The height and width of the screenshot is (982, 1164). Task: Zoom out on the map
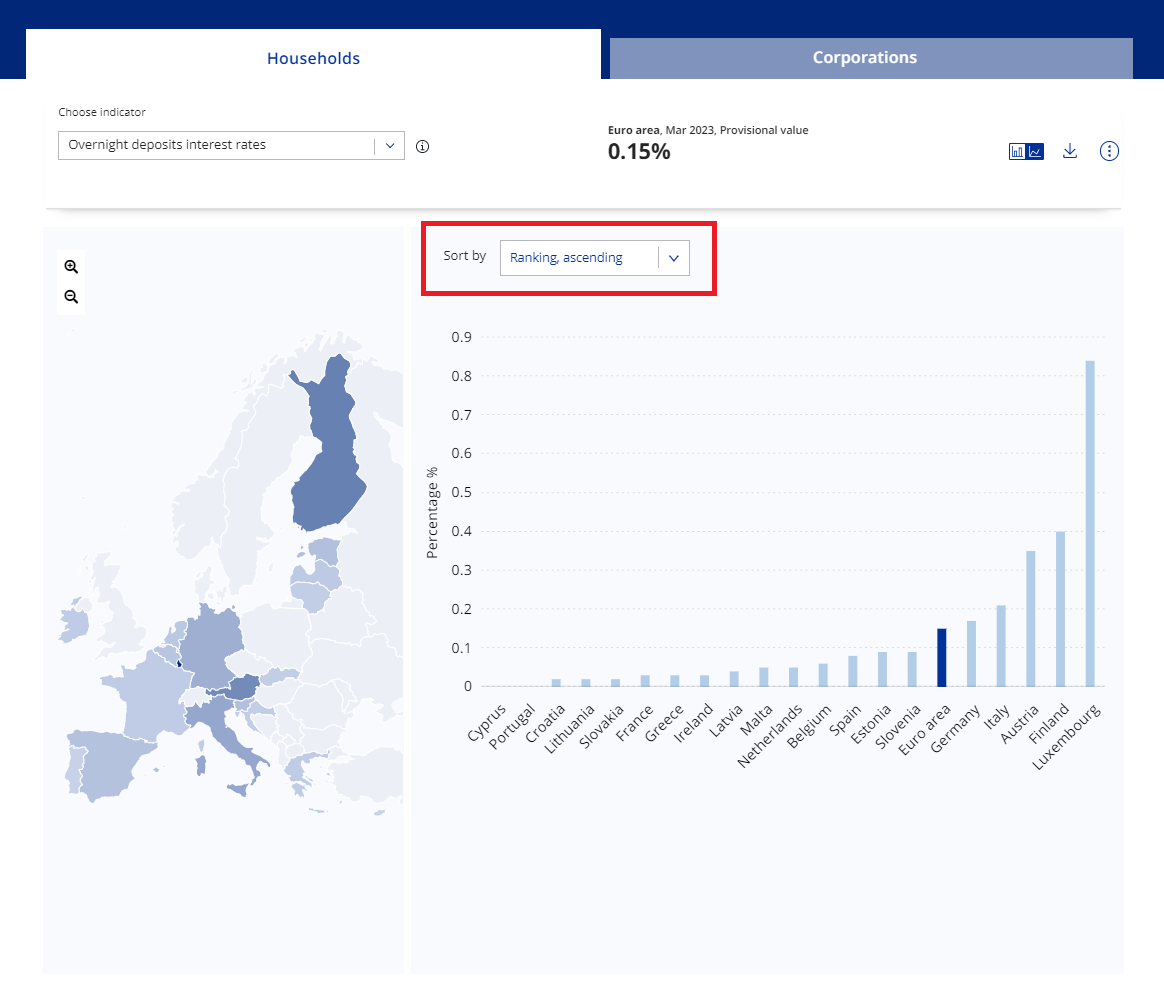click(x=71, y=297)
